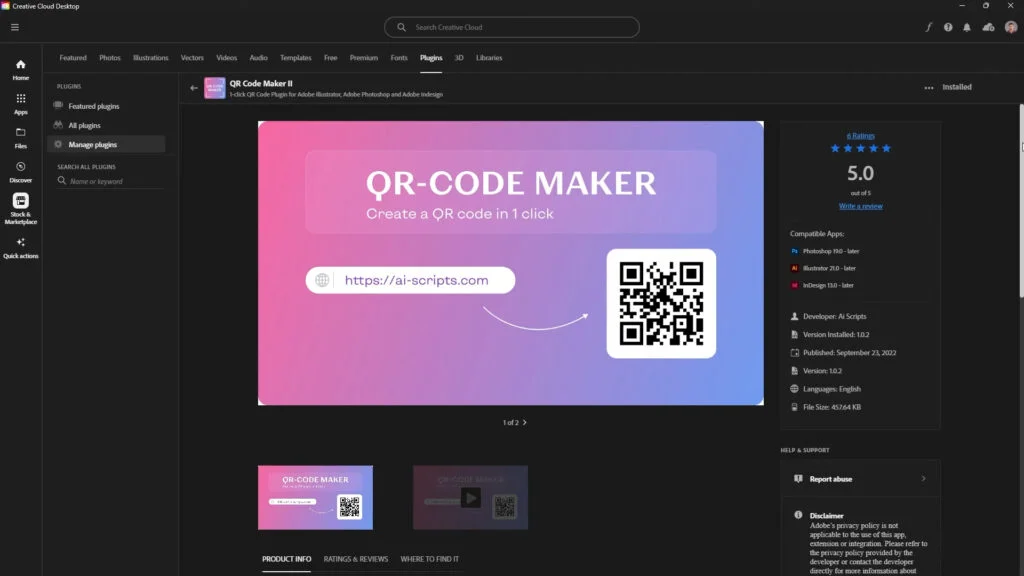1024x576 pixels.
Task: Click the Installed status button
Action: [x=957, y=87]
